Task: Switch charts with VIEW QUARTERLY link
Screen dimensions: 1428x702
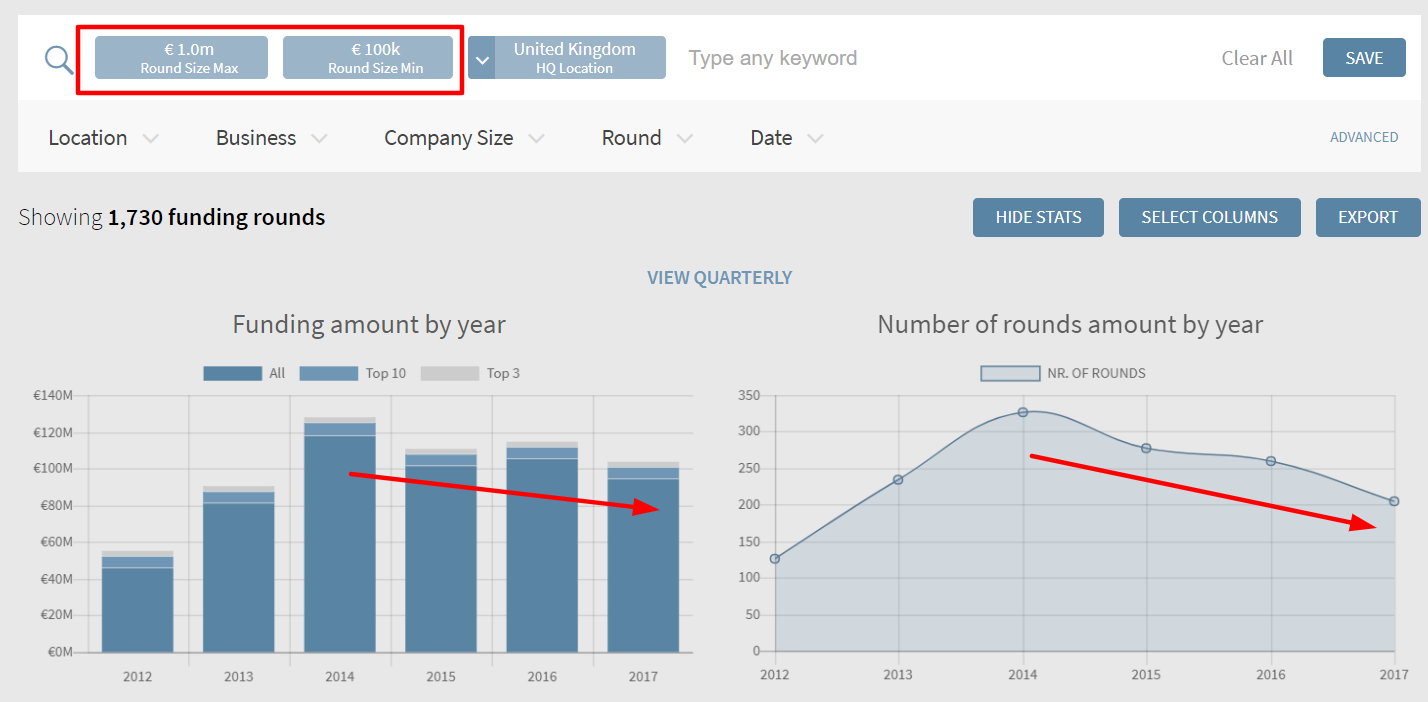Action: (719, 277)
